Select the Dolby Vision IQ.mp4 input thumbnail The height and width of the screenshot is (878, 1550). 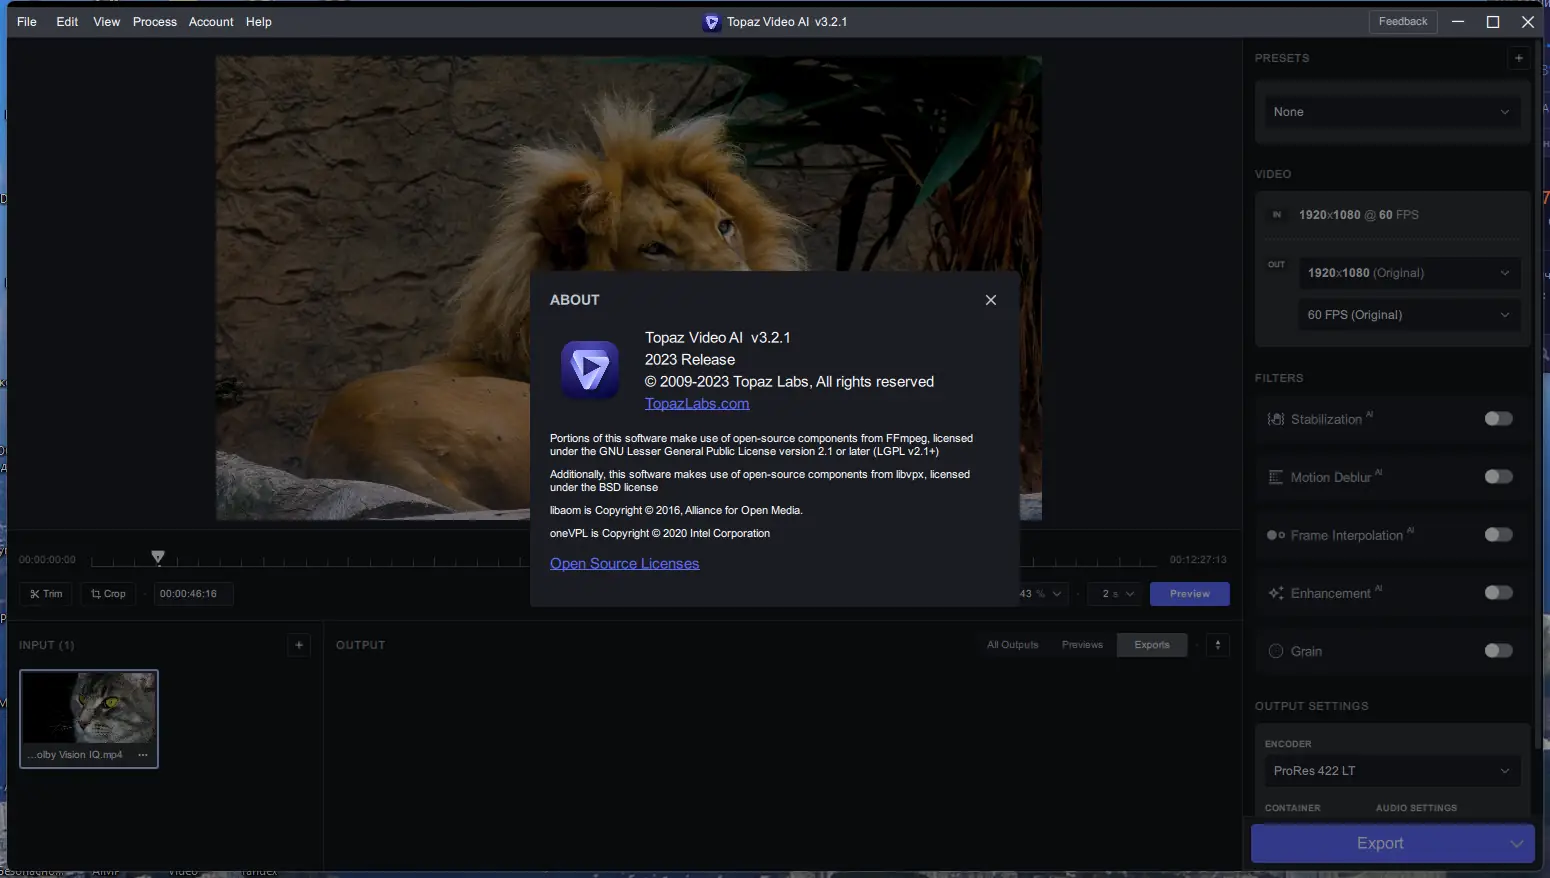pos(89,719)
